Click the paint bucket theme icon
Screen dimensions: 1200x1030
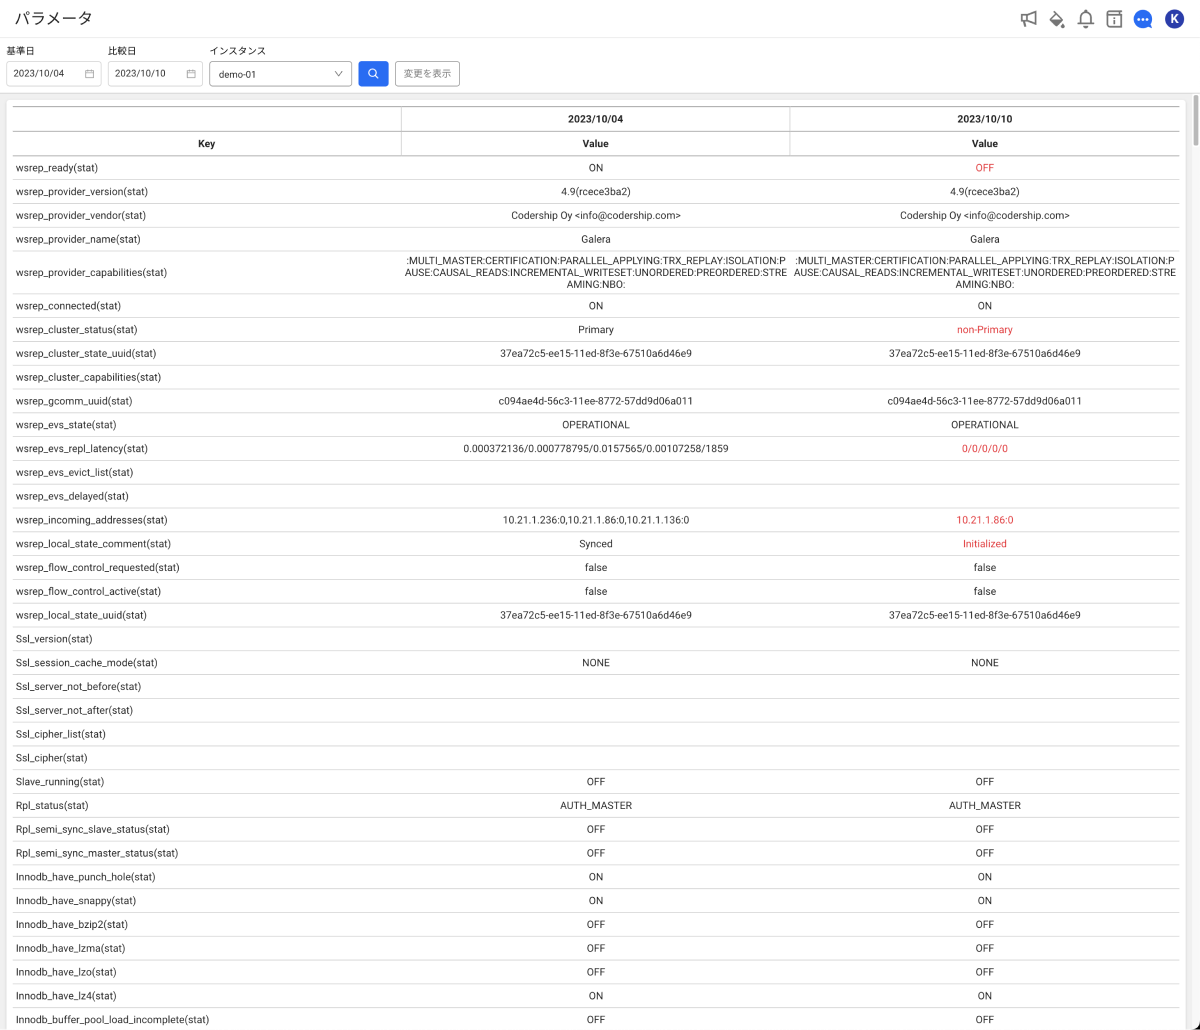1057,19
